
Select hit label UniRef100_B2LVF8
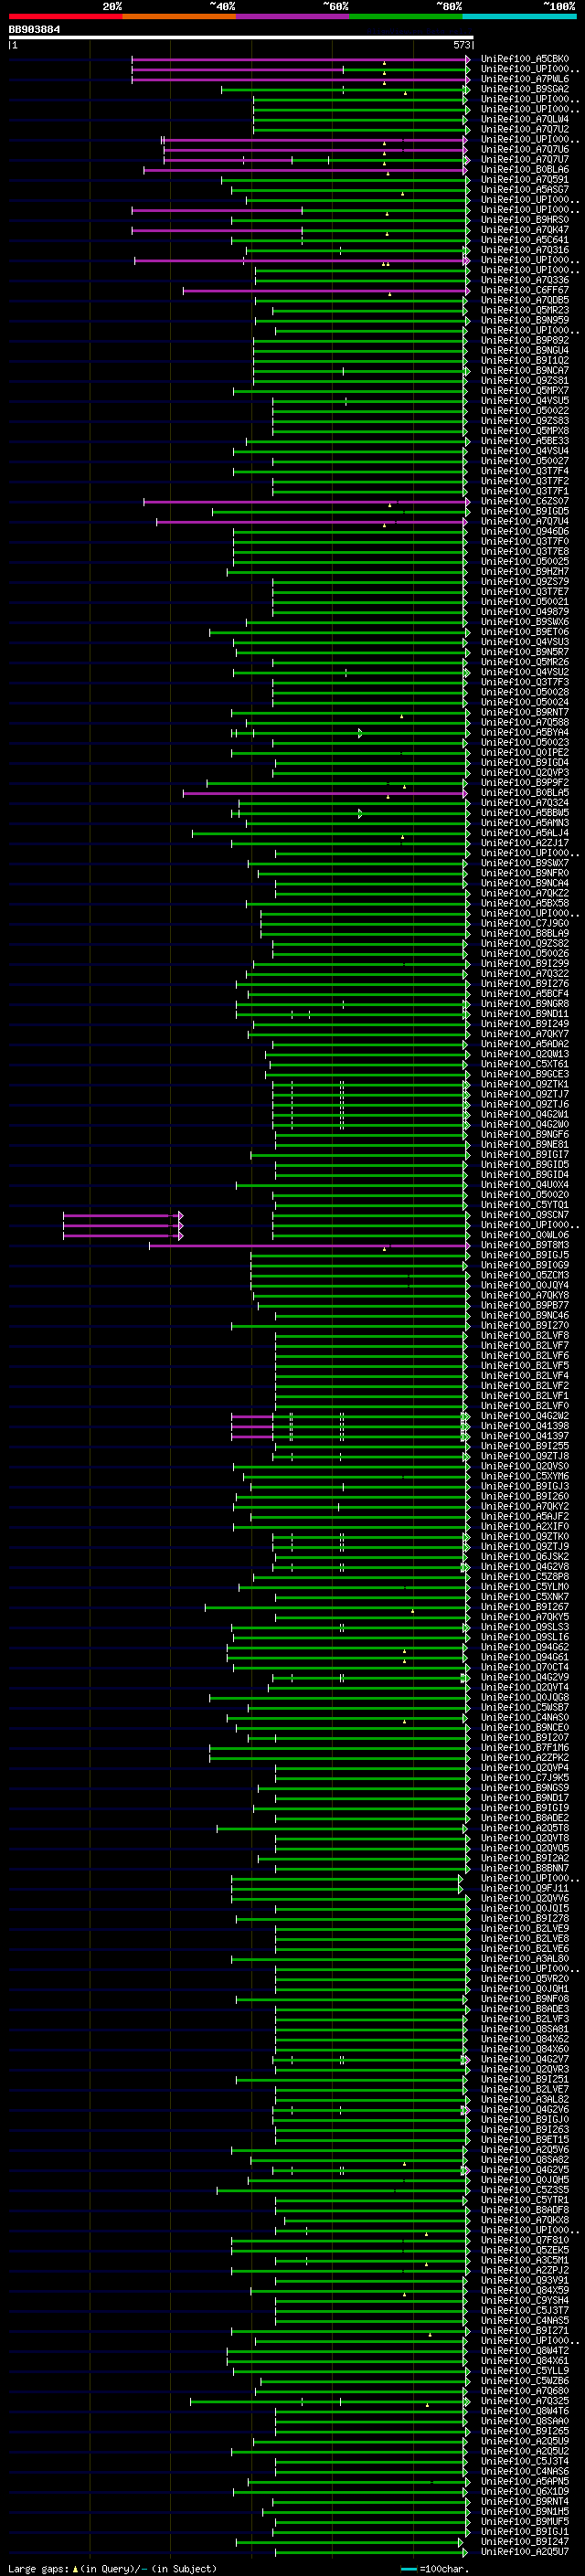click(x=524, y=1335)
